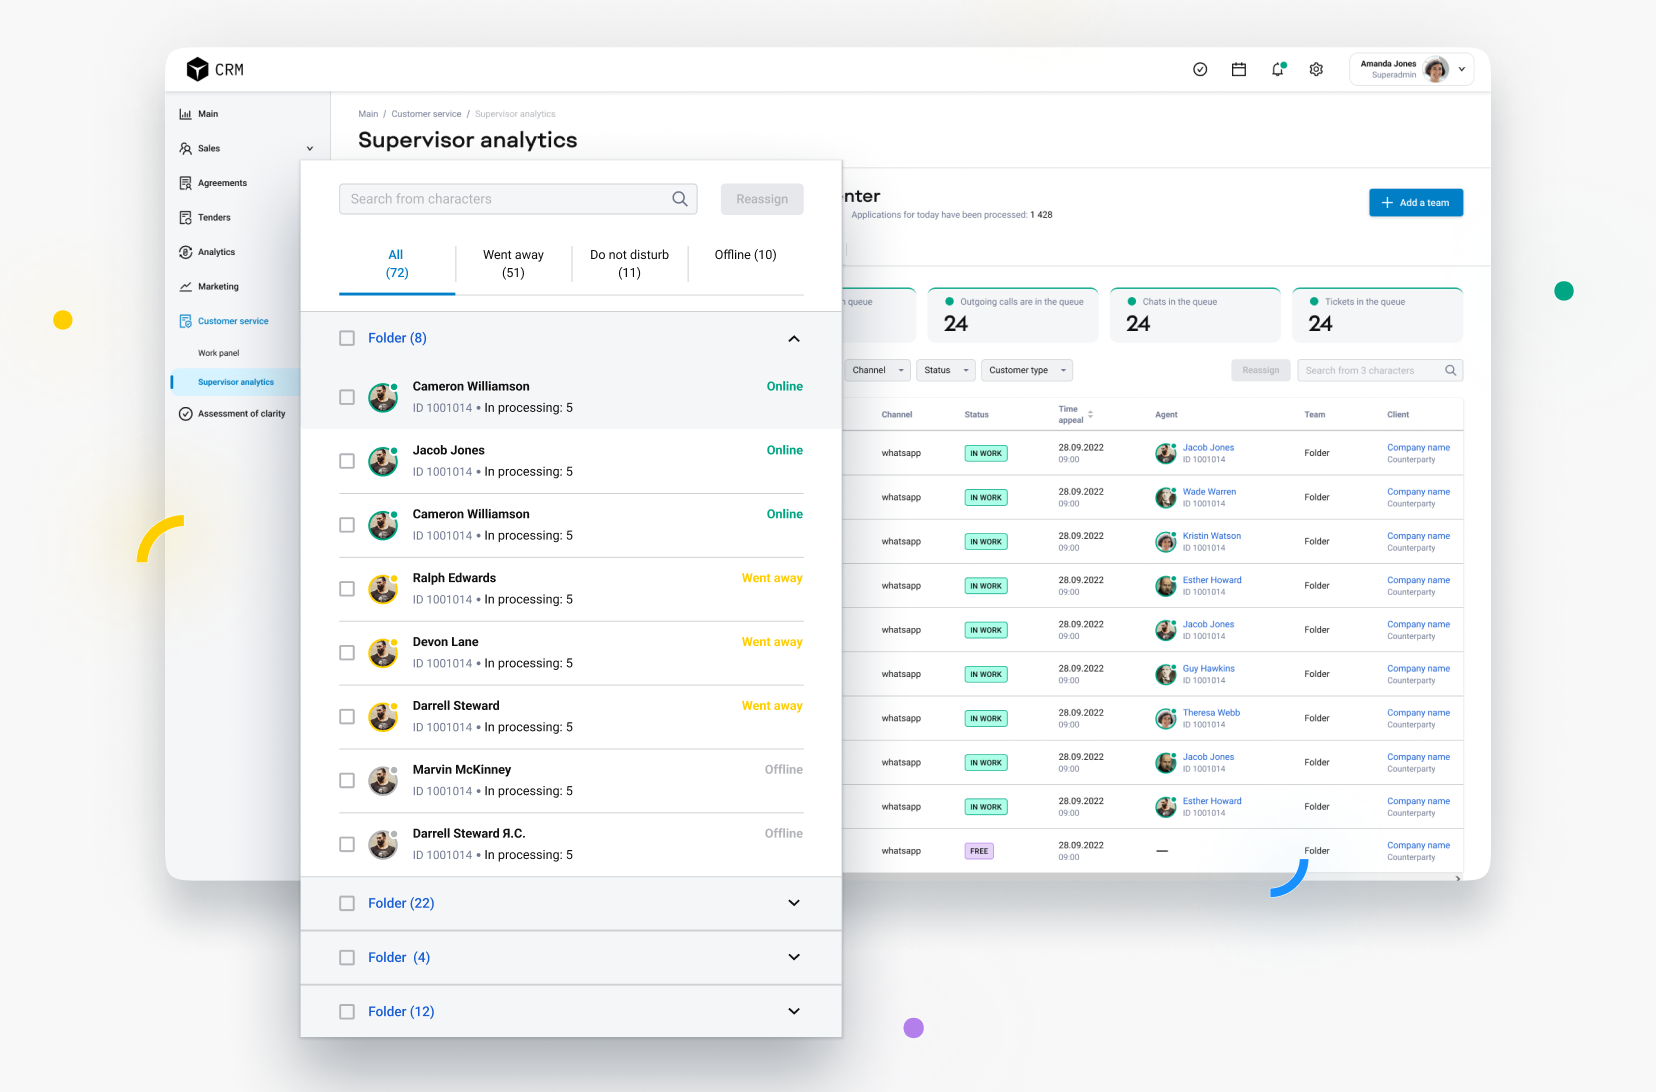The width and height of the screenshot is (1656, 1092).
Task: Collapse the Folder (8) group
Action: (794, 339)
